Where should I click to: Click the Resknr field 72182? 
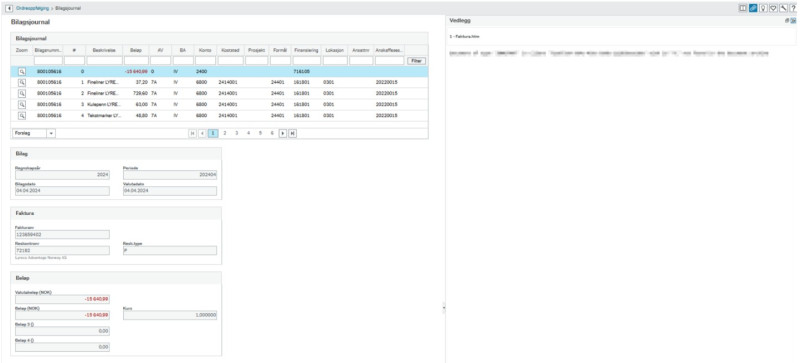pos(62,251)
